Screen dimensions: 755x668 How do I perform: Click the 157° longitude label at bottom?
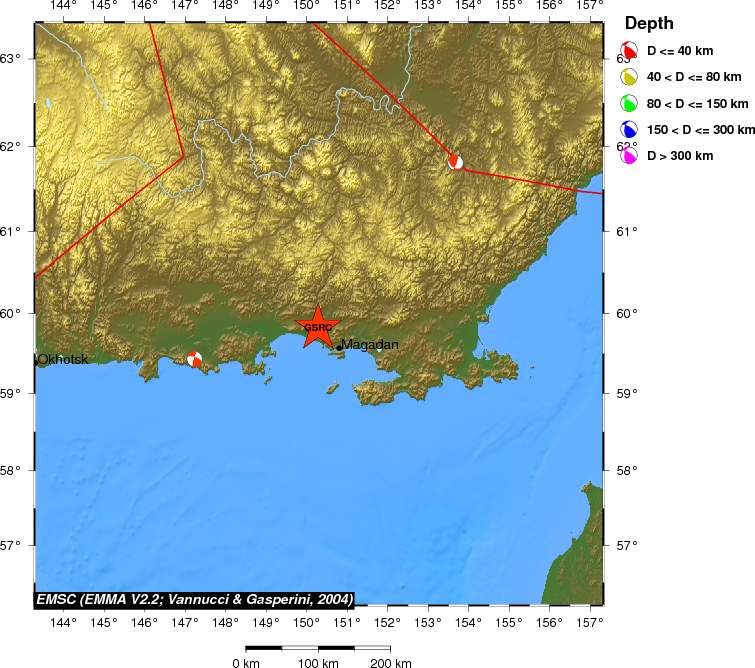(590, 623)
